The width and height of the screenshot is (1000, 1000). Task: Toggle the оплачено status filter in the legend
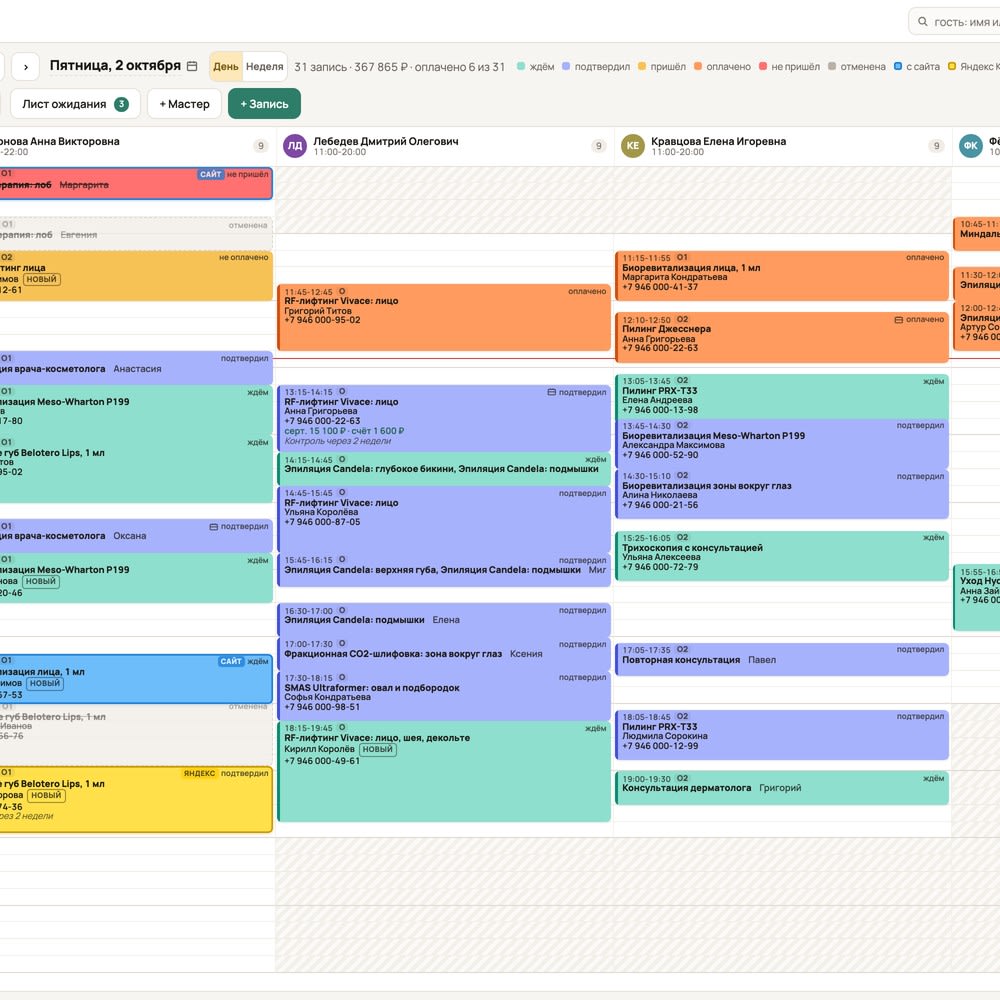click(x=723, y=66)
